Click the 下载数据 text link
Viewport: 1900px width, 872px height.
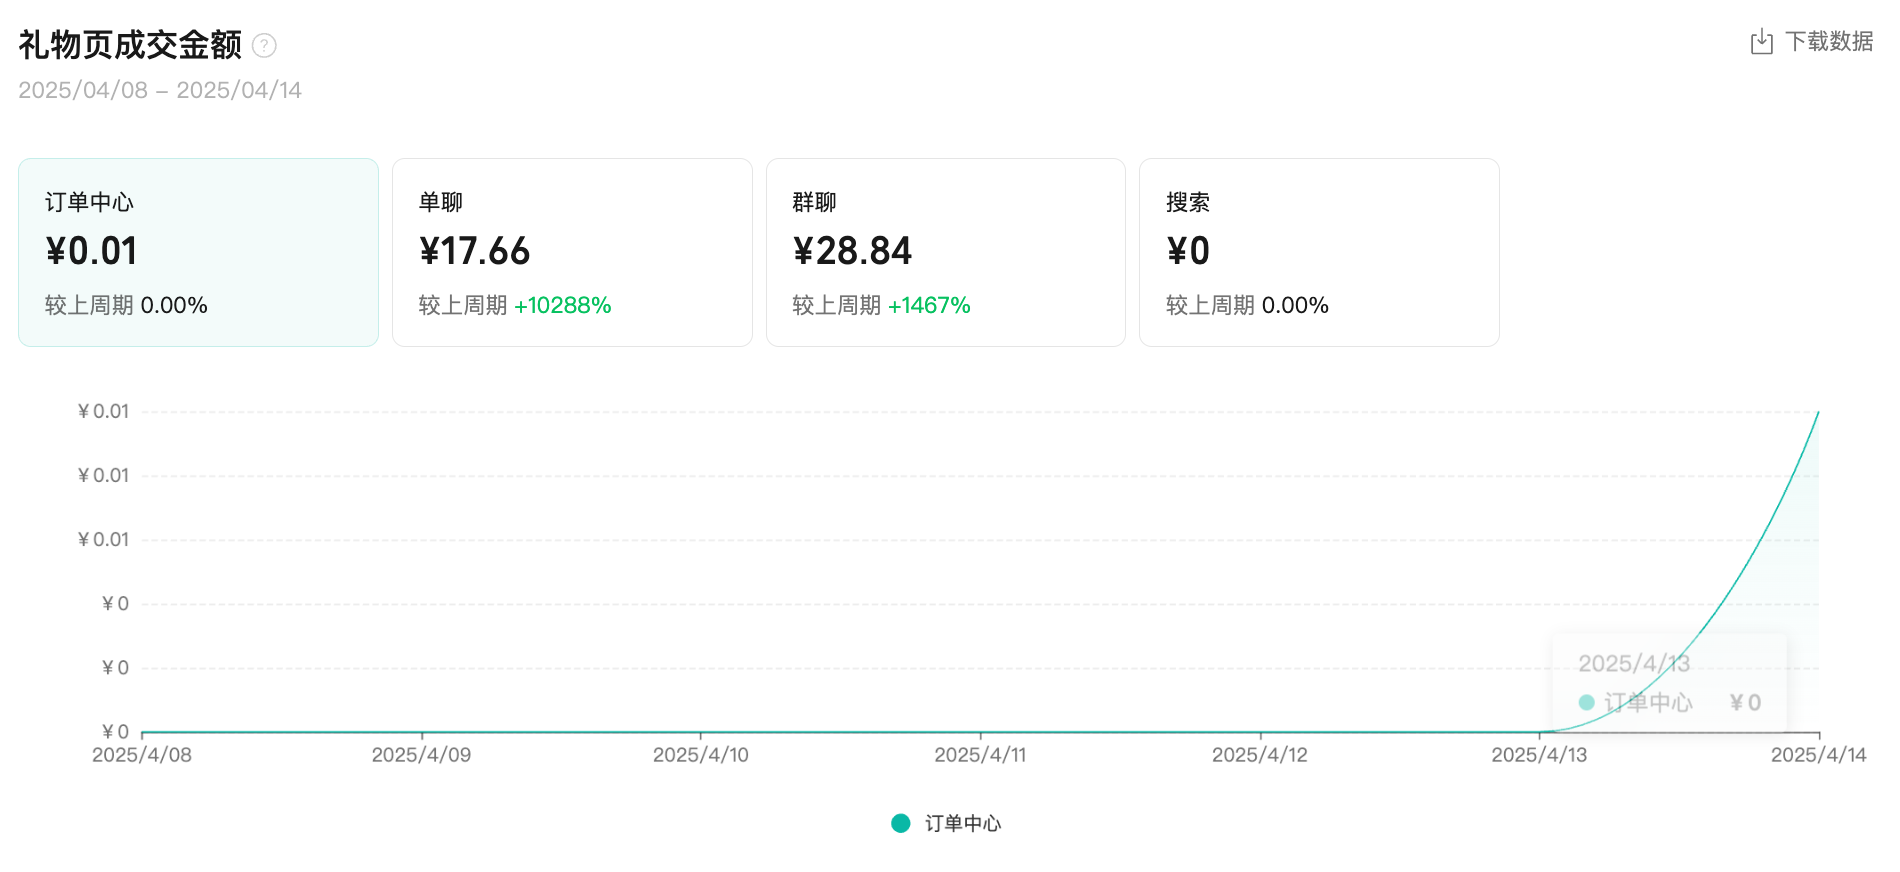[1829, 42]
